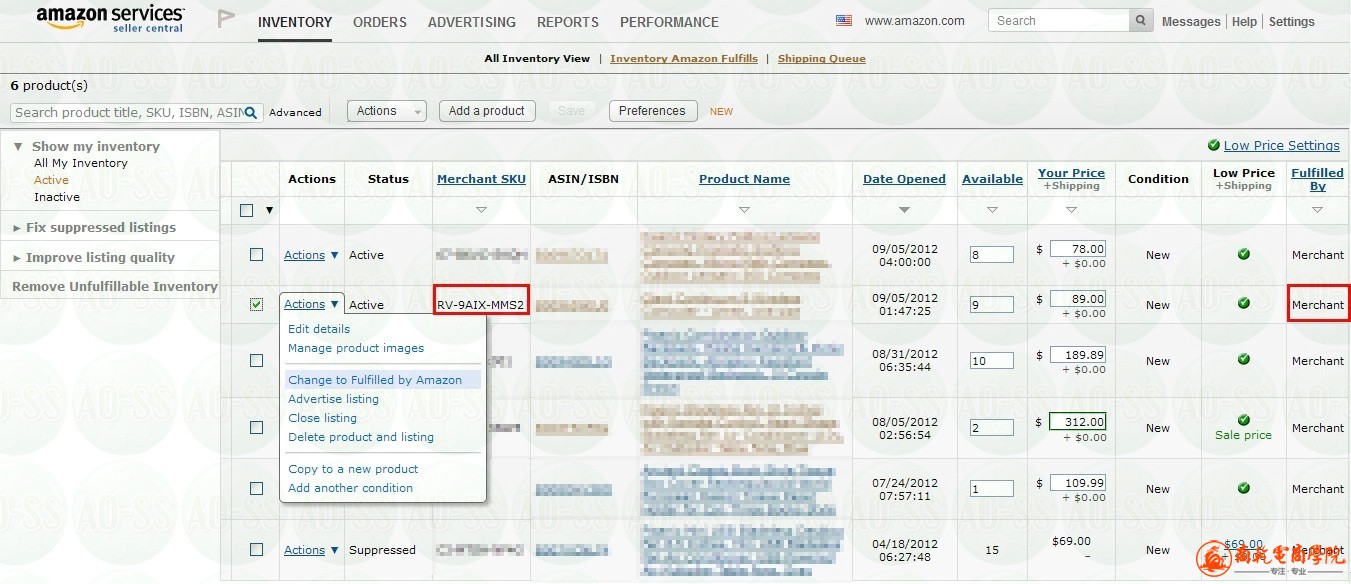The width and height of the screenshot is (1351, 584).
Task: Select Add another condition
Action: point(350,488)
